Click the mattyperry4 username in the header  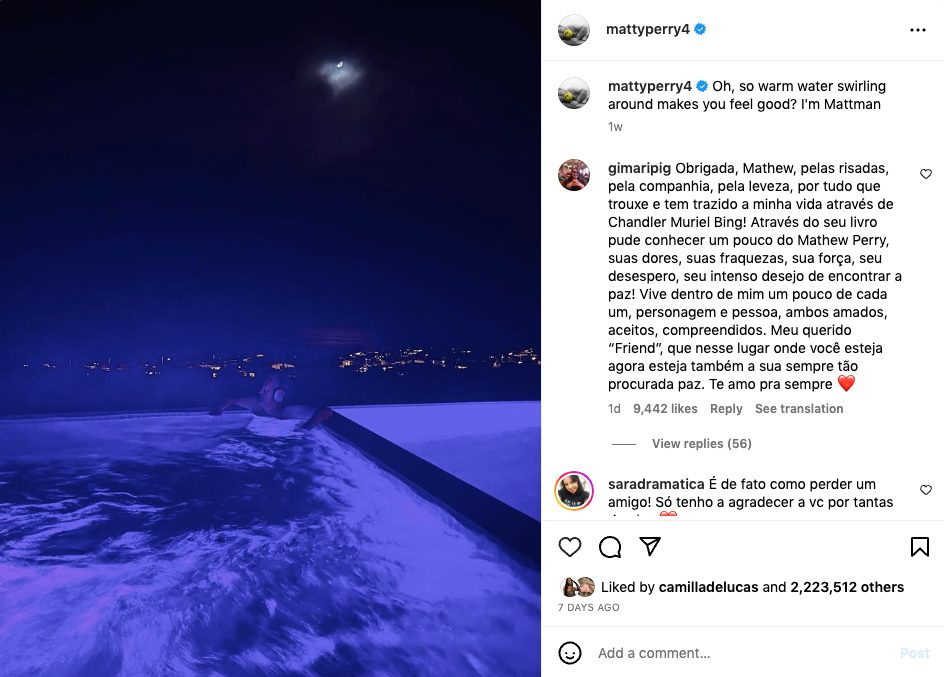(647, 29)
